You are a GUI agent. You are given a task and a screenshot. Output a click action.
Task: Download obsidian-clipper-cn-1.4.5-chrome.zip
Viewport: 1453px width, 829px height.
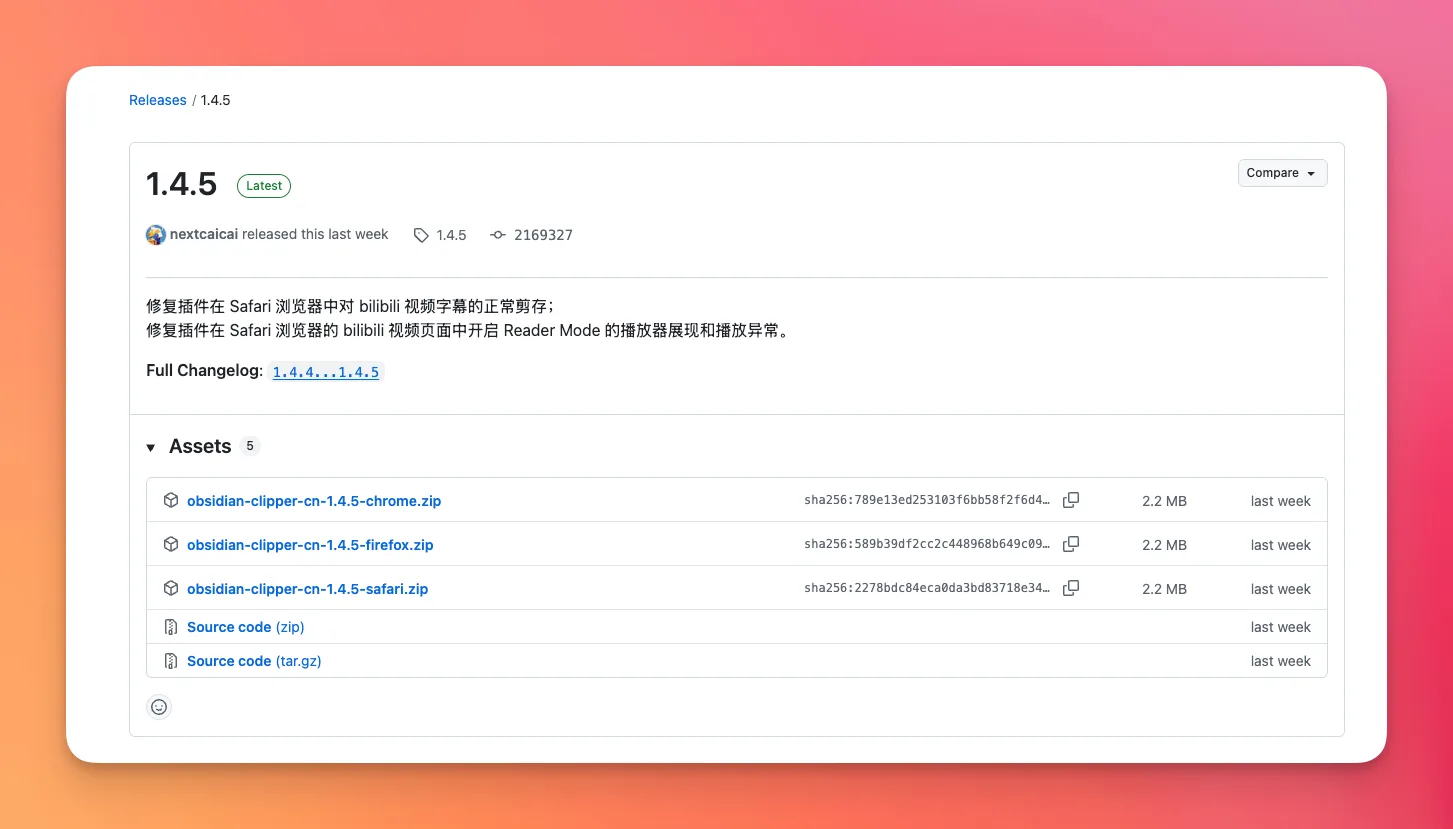coord(314,501)
